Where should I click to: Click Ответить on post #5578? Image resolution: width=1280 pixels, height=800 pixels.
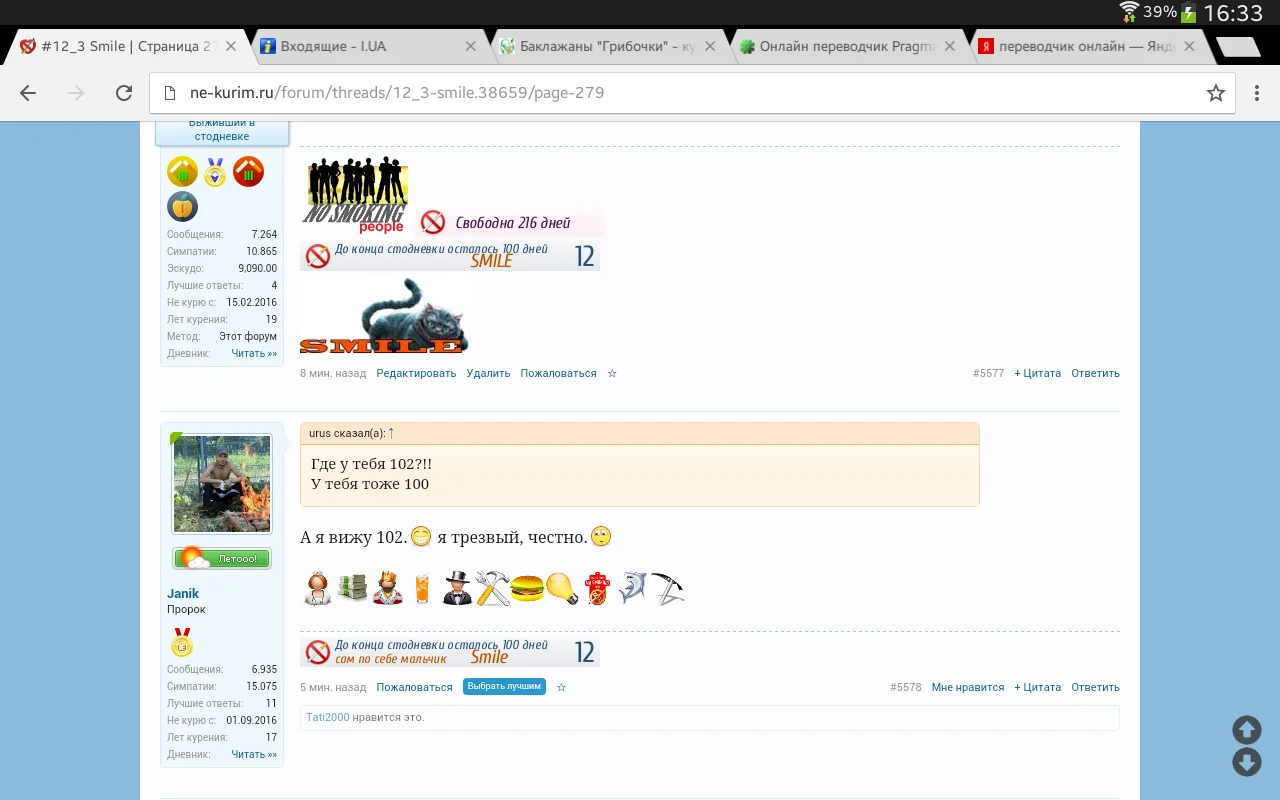(1095, 687)
